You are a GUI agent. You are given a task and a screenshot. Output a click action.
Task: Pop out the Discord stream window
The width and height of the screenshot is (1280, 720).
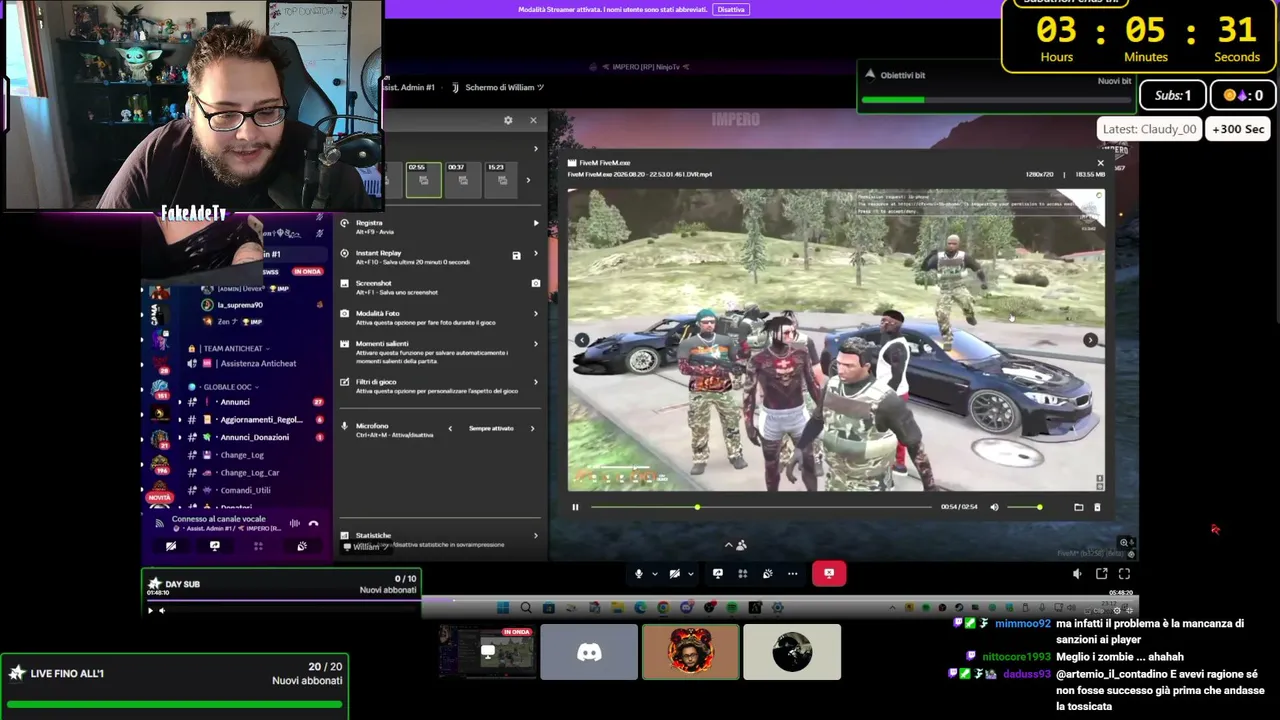coord(1101,574)
